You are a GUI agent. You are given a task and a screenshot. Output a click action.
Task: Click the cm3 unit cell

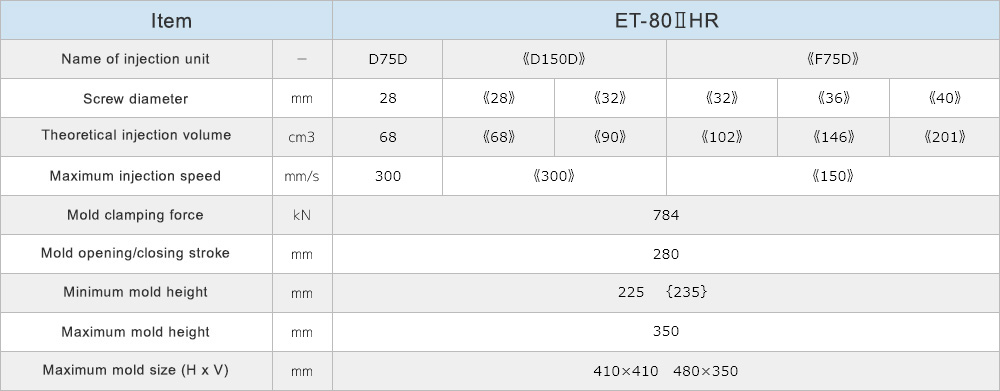[302, 137]
